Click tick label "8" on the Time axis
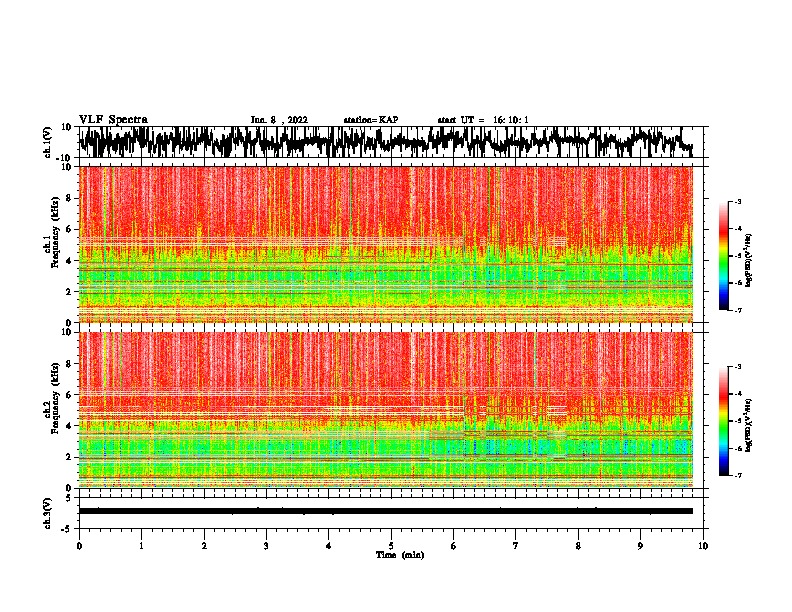792x612 pixels. [x=578, y=546]
